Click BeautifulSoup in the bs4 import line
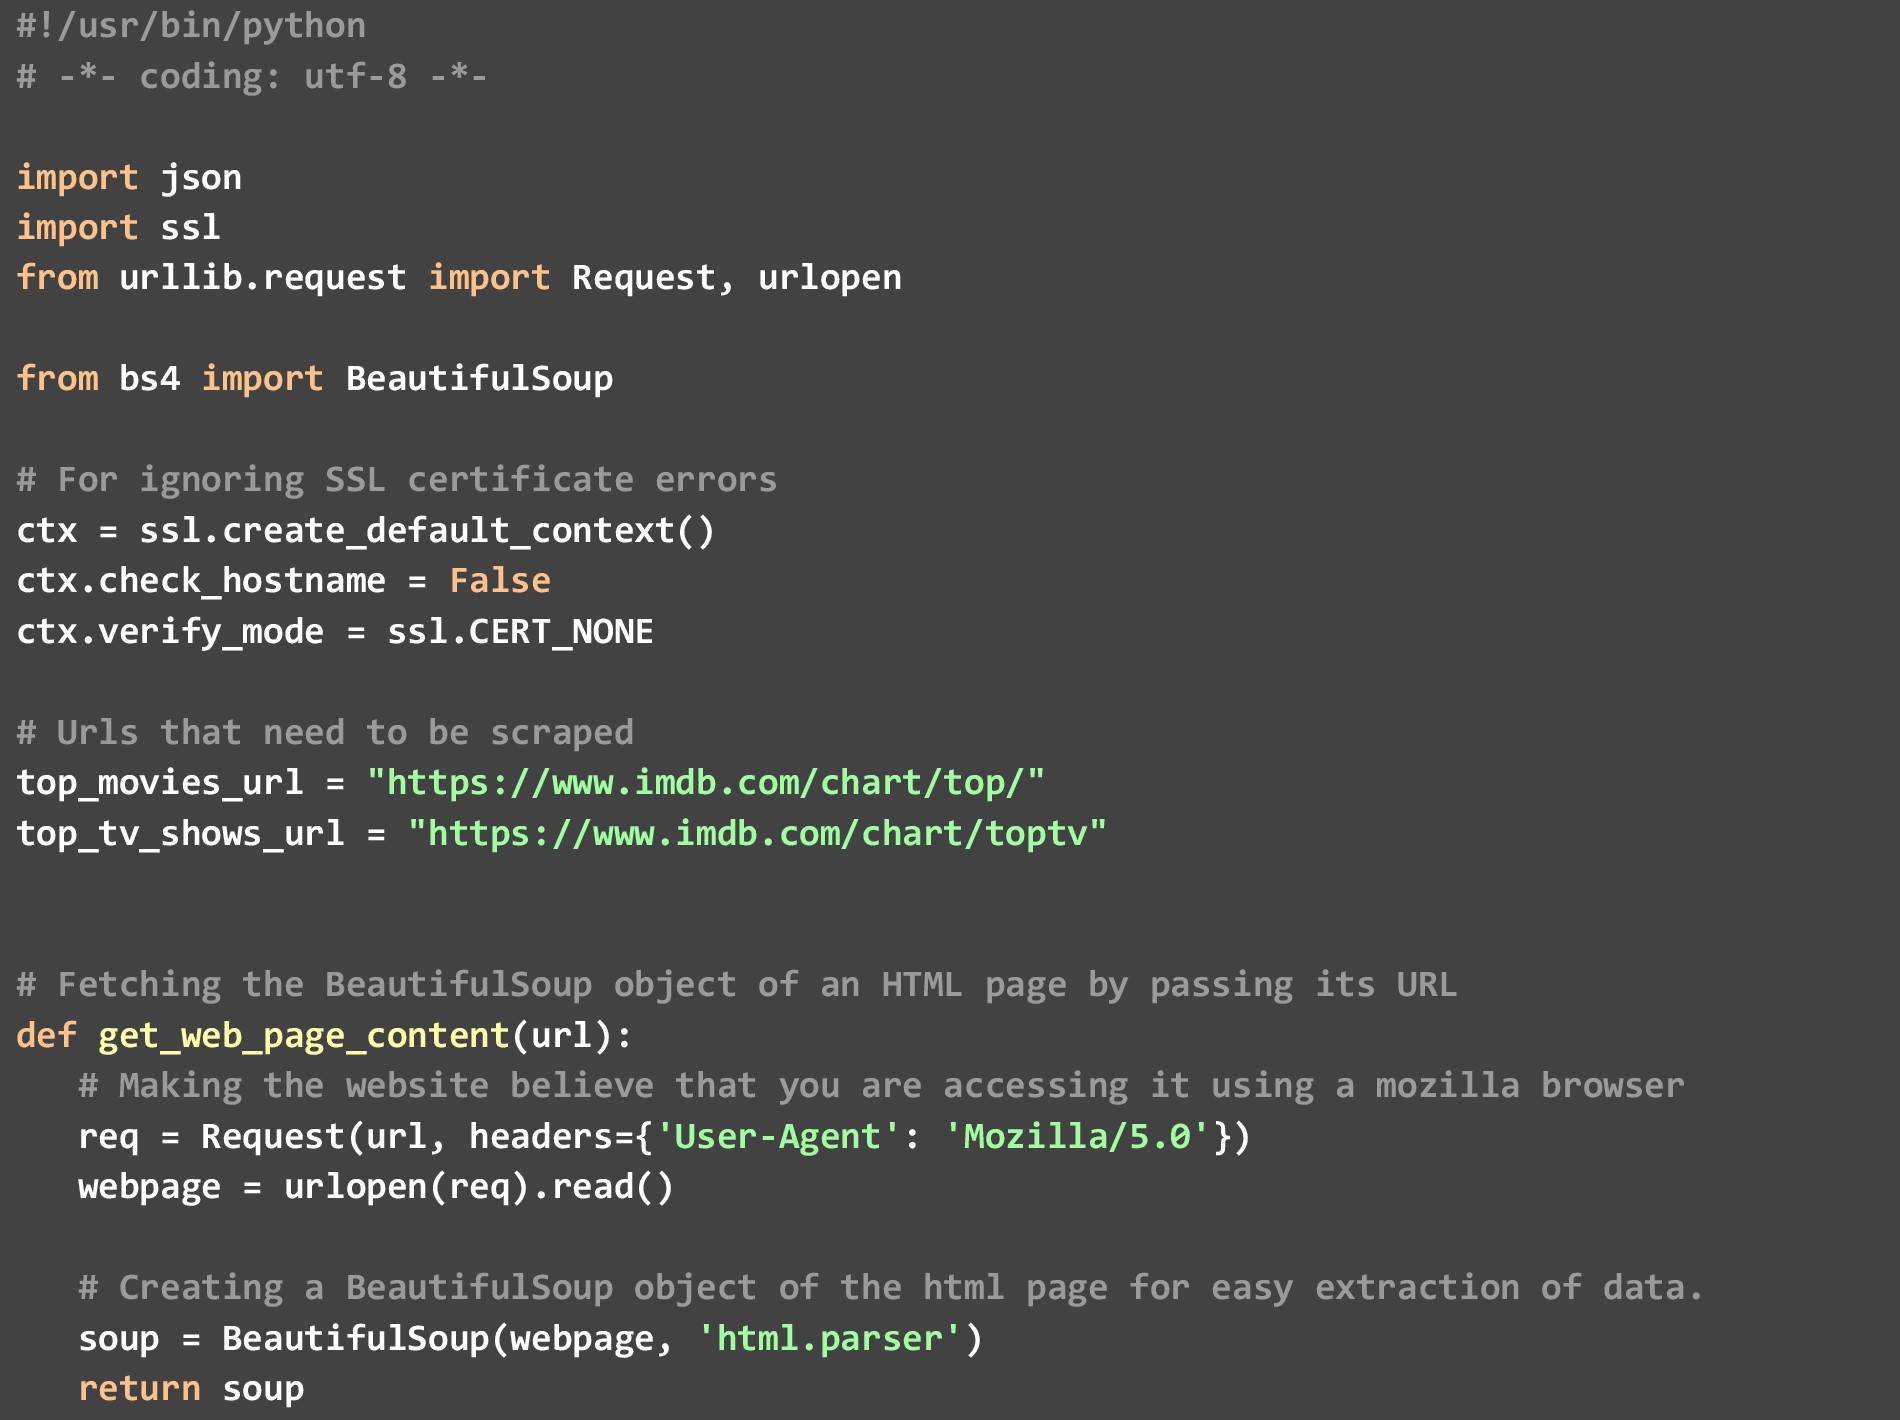1900x1420 pixels. click(479, 378)
